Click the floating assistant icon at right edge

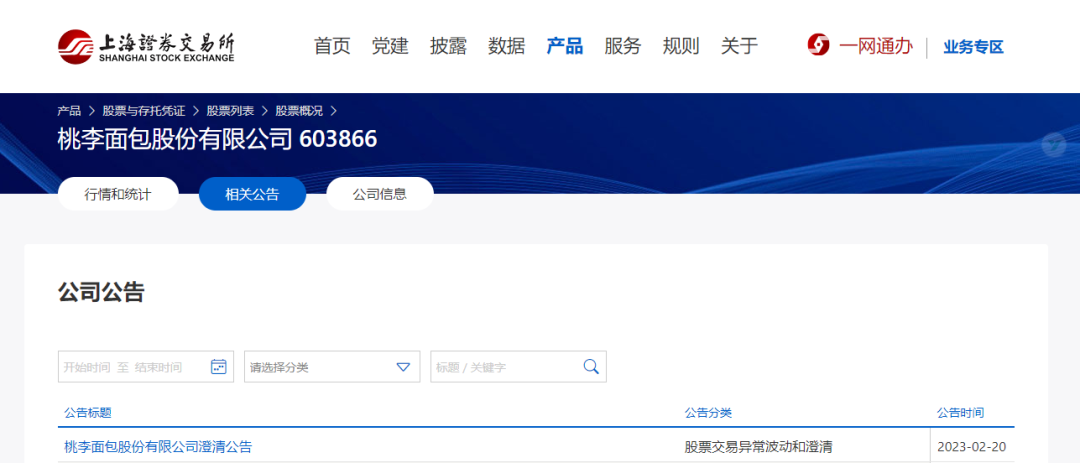point(1054,145)
